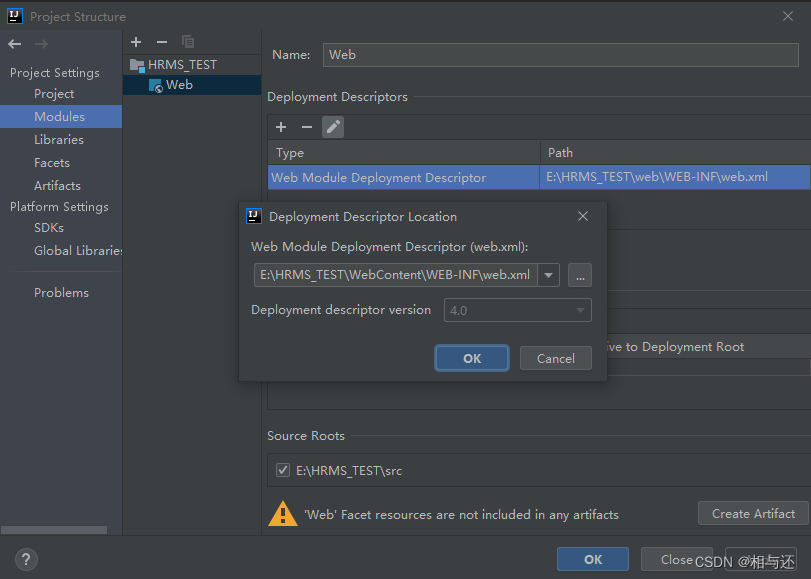Screen dimensions: 811x579
Task: Browse for web.xml with the ... button
Action: pyautogui.click(x=580, y=275)
